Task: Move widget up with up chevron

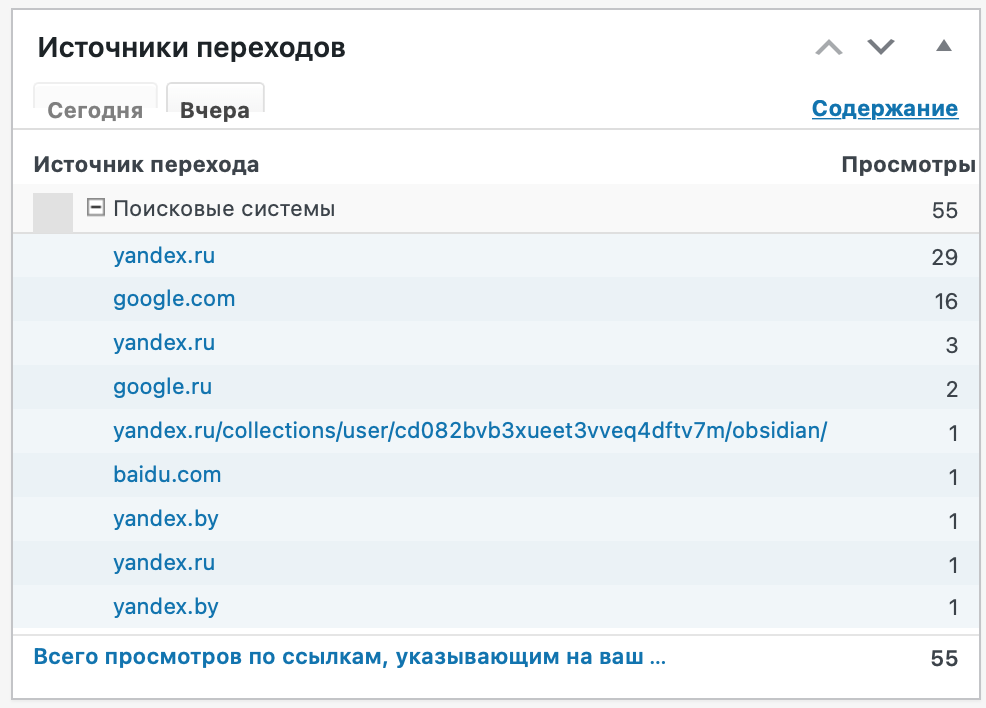Action: click(829, 47)
